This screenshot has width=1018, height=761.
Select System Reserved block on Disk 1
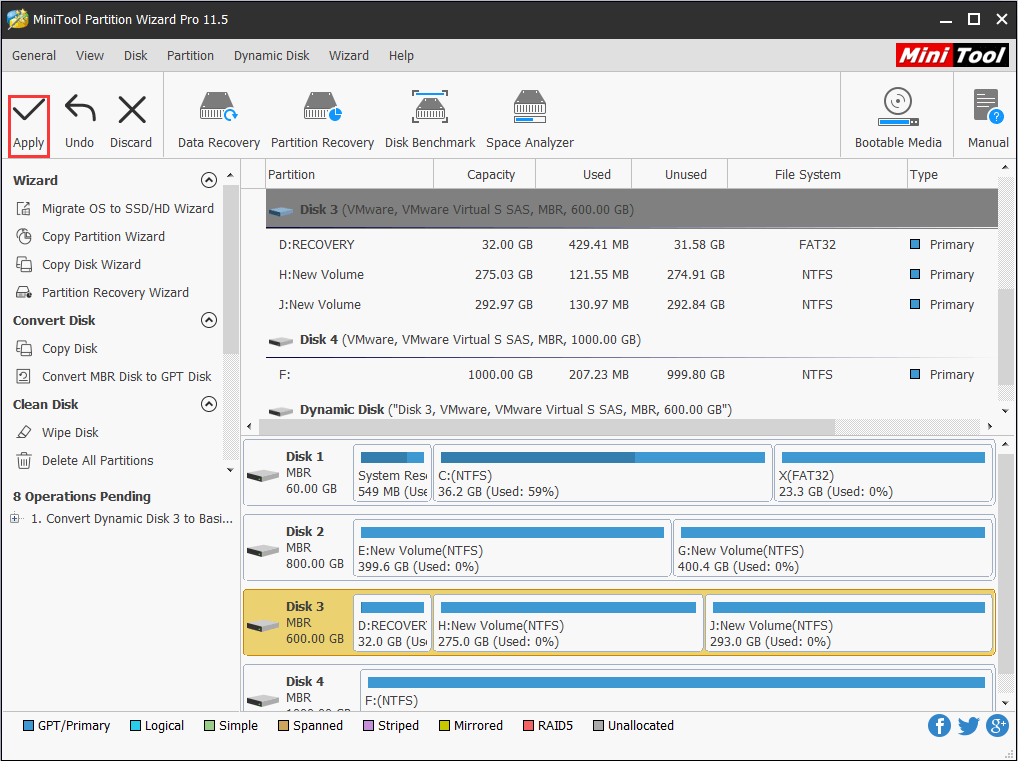[392, 473]
